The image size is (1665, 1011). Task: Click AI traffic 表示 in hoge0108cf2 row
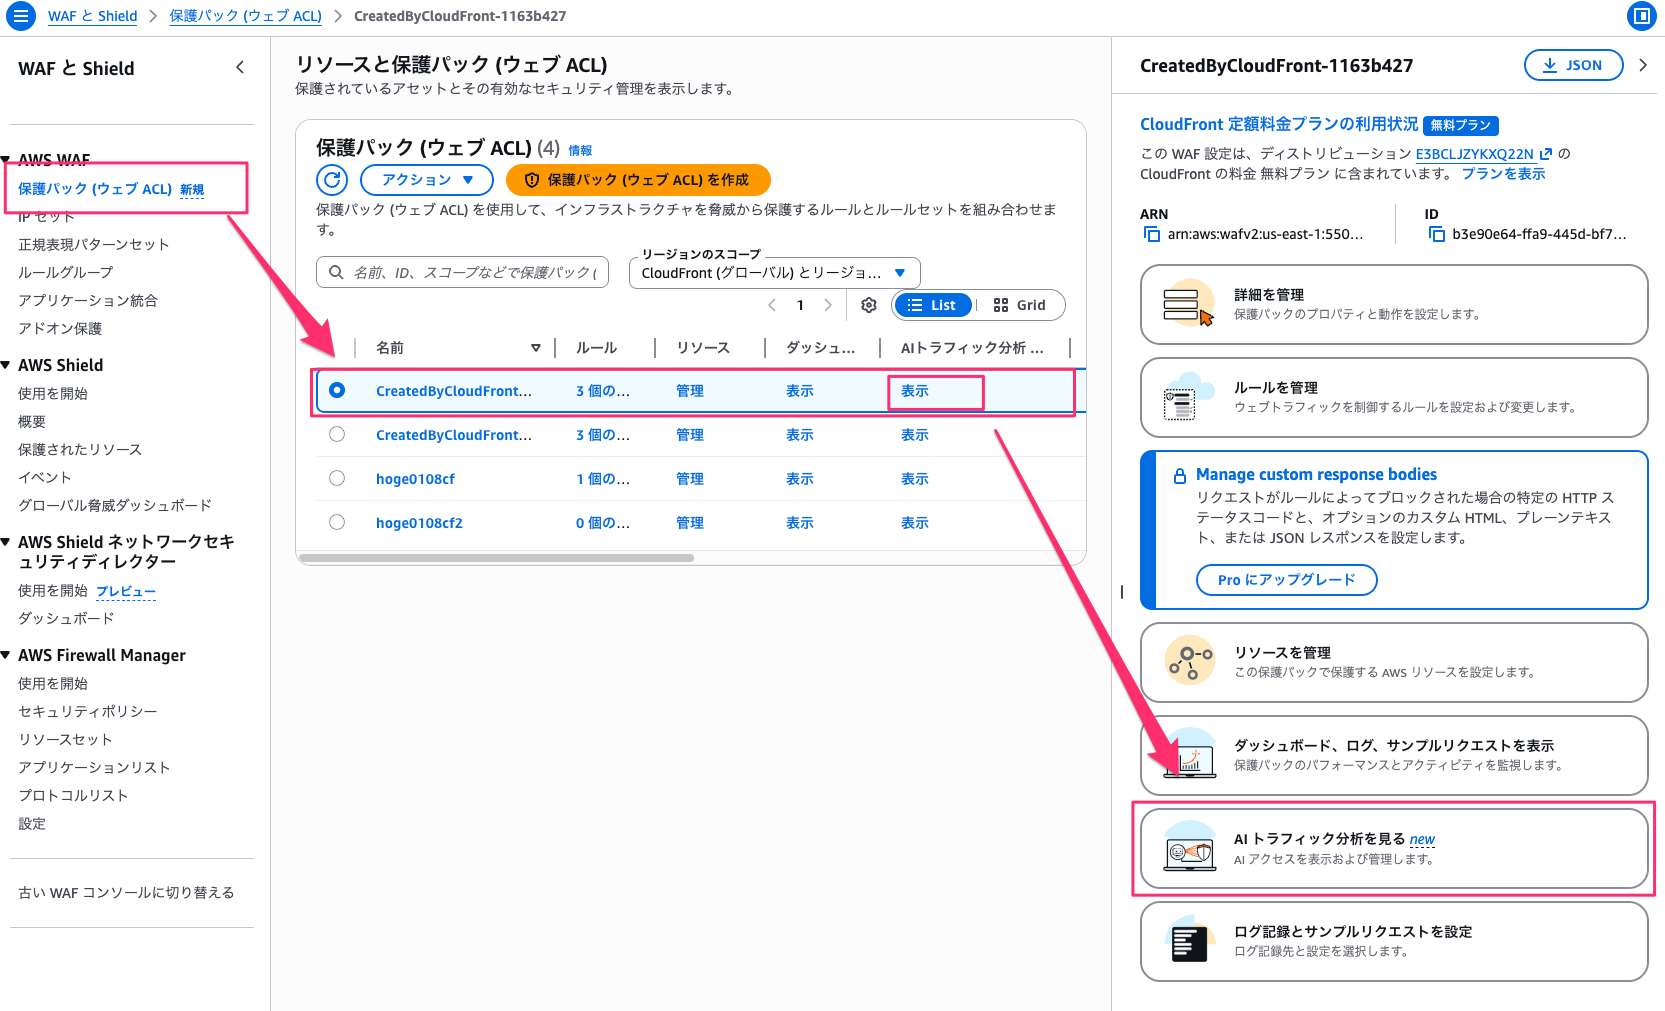click(915, 523)
